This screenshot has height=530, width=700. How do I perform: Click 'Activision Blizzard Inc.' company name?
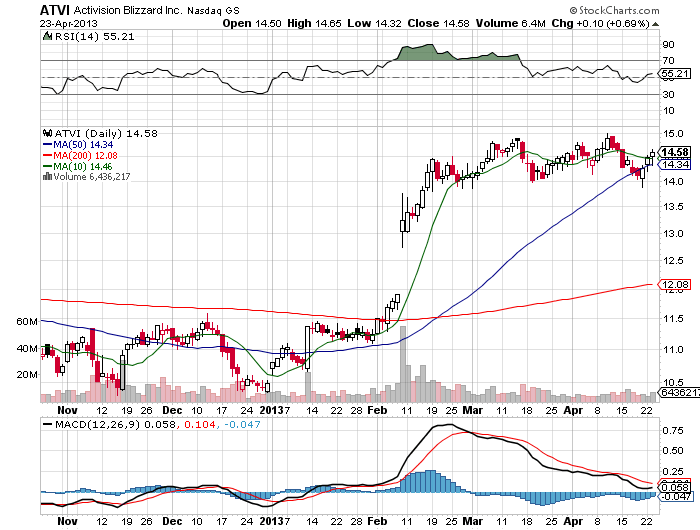[x=128, y=10]
